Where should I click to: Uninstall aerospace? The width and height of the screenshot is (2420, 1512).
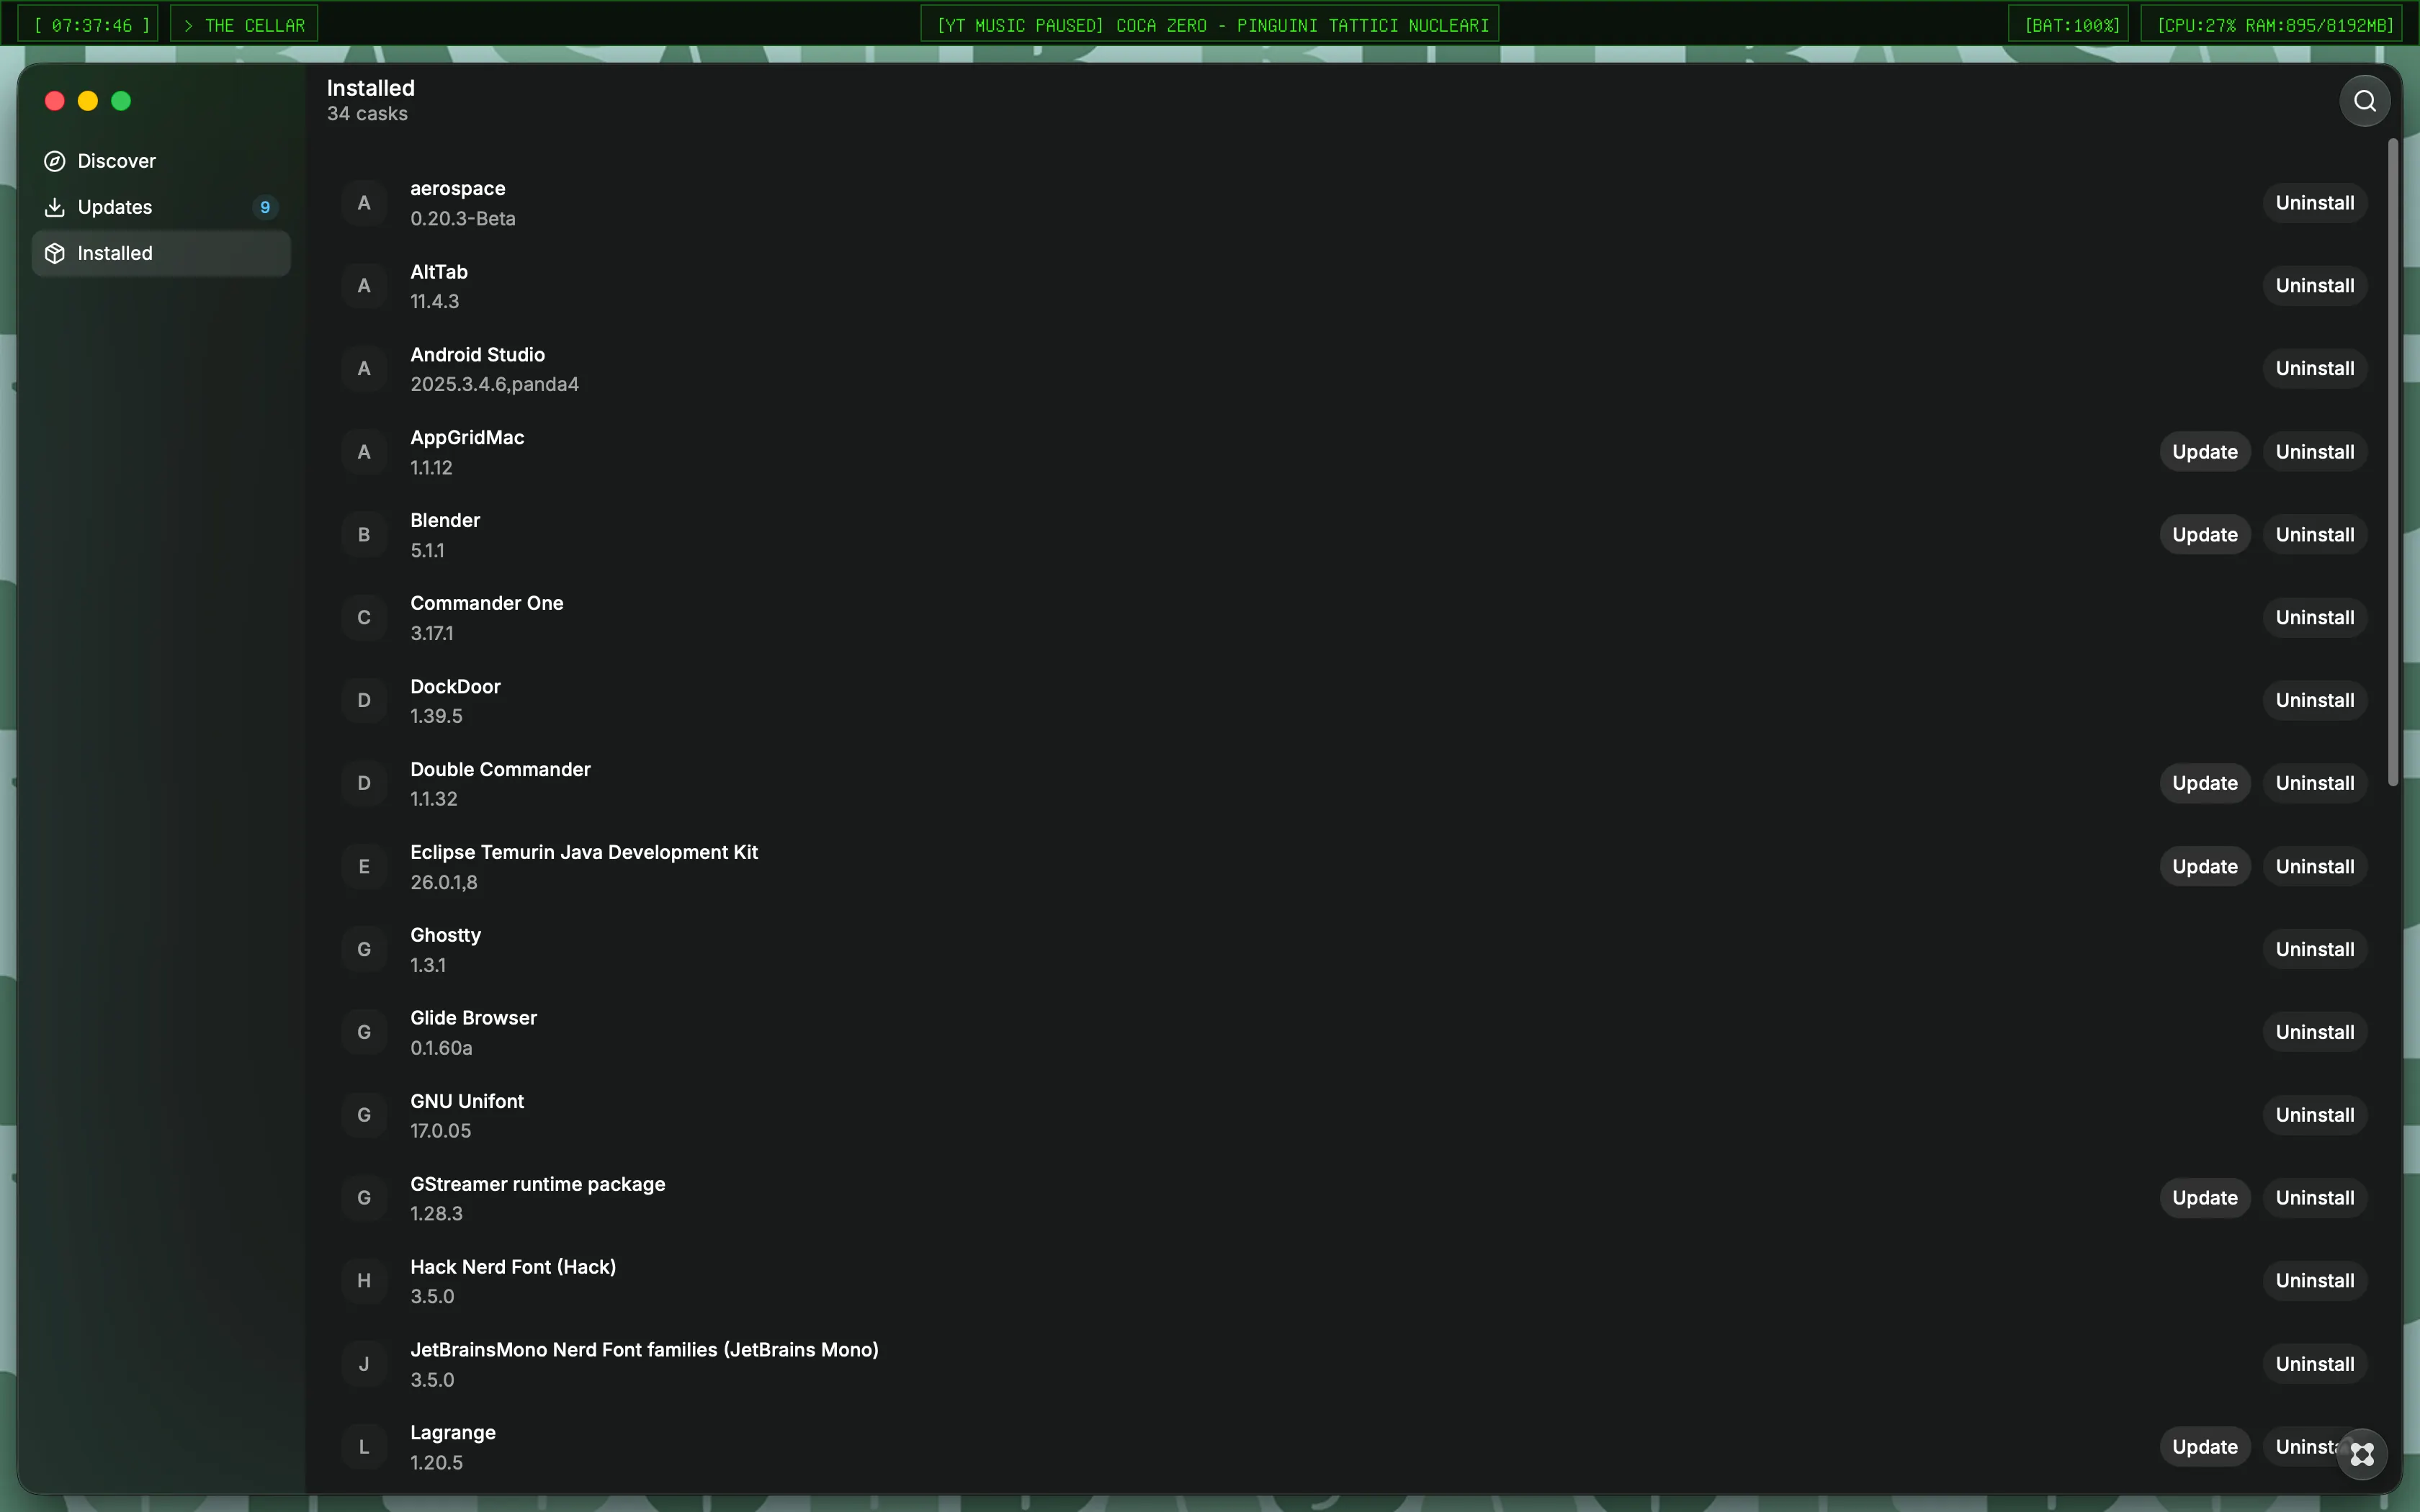pyautogui.click(x=2314, y=203)
